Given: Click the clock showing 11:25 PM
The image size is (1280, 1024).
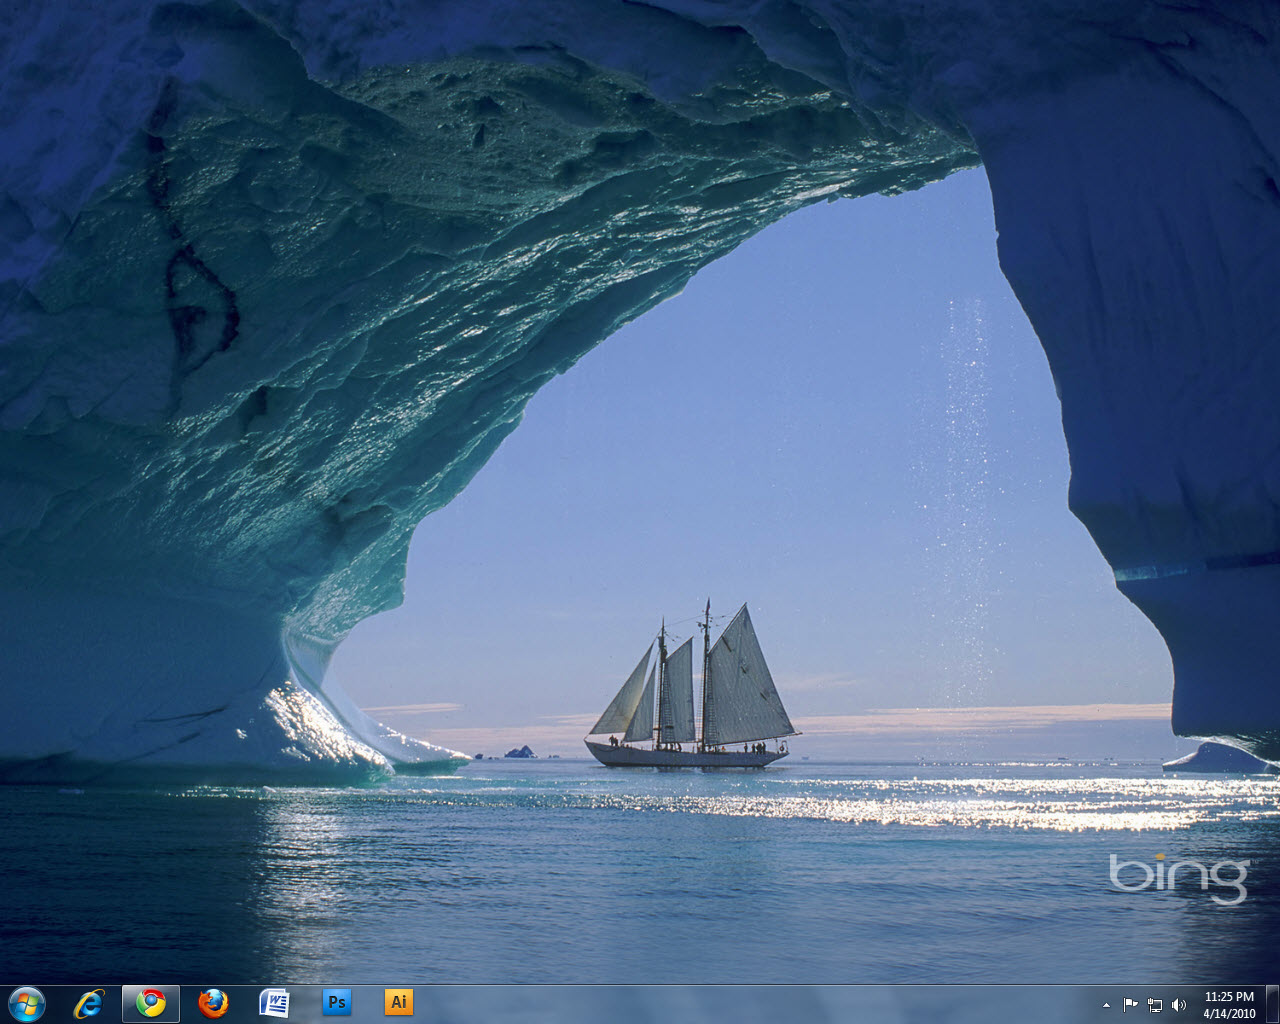Looking at the screenshot, I should 1228,996.
